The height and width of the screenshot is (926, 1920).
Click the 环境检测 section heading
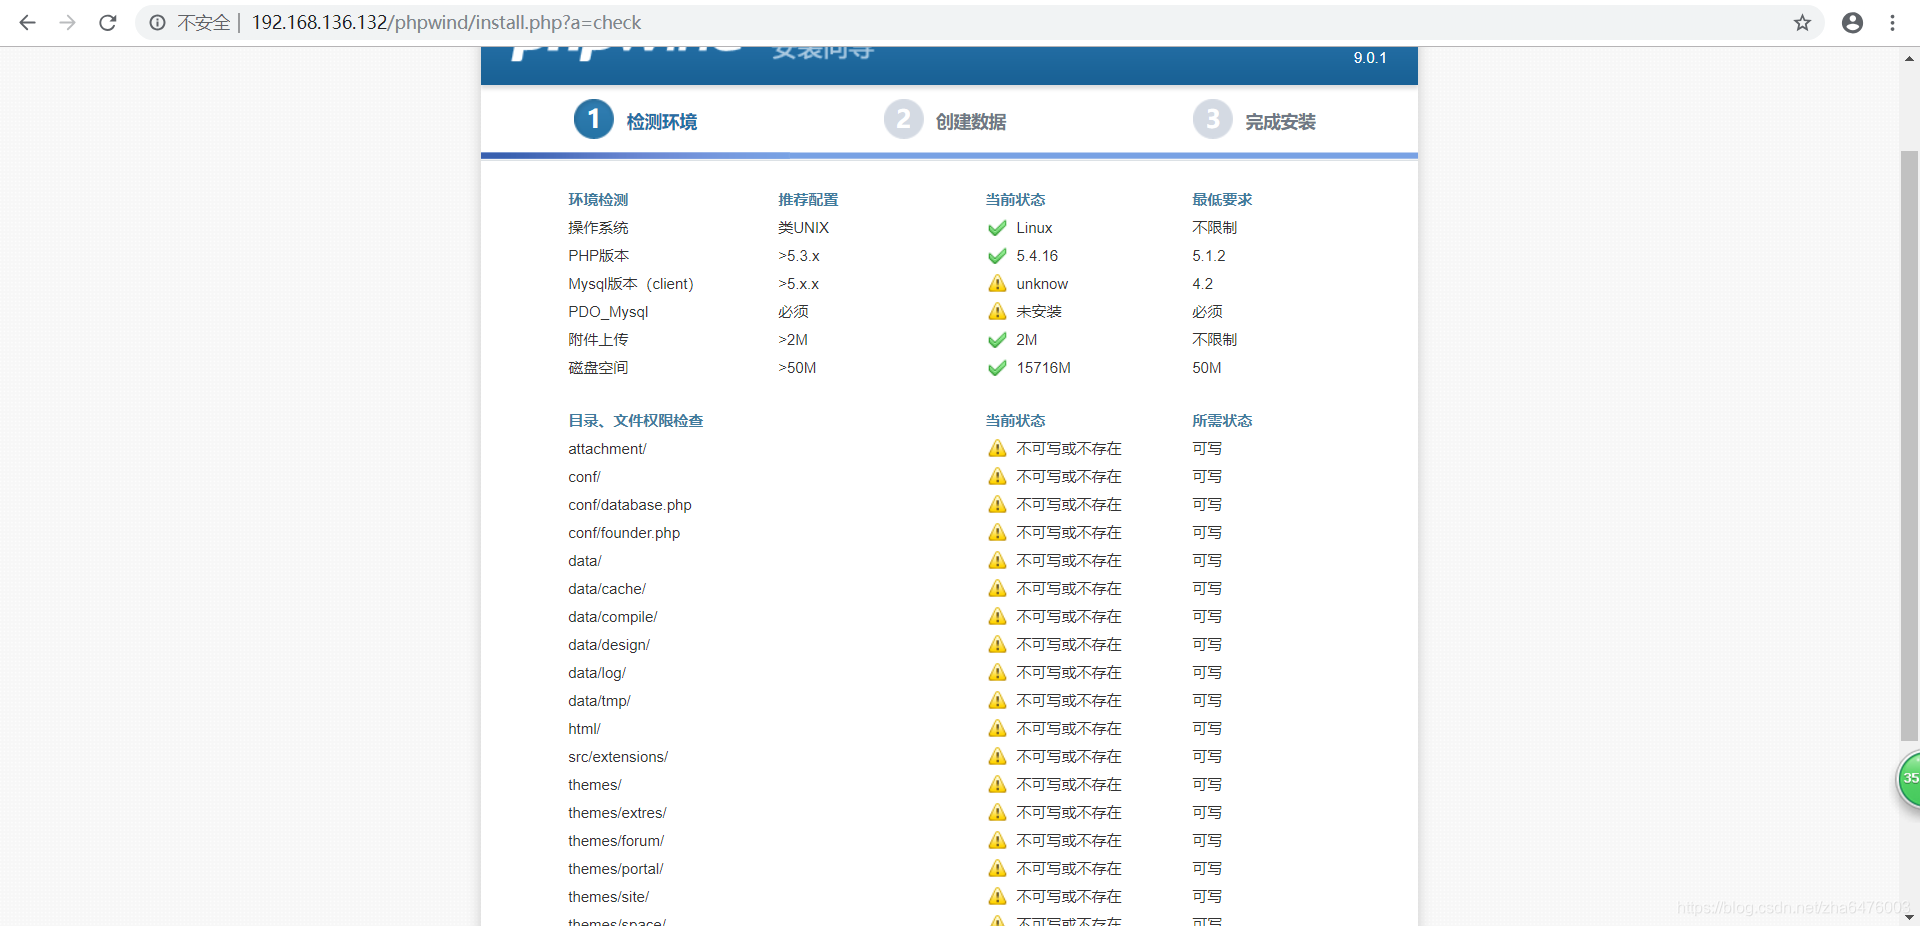tap(598, 200)
